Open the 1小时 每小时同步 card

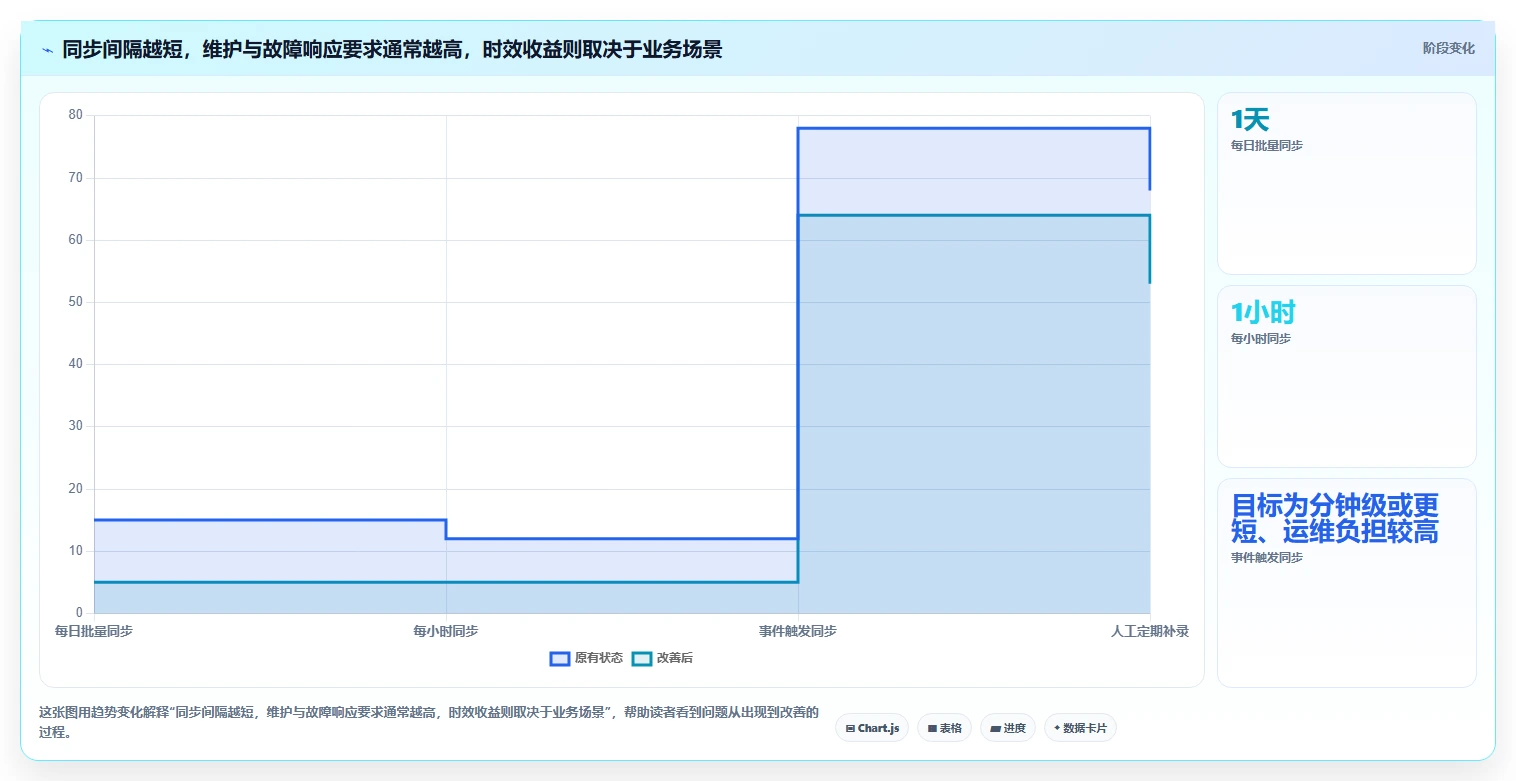click(1346, 376)
